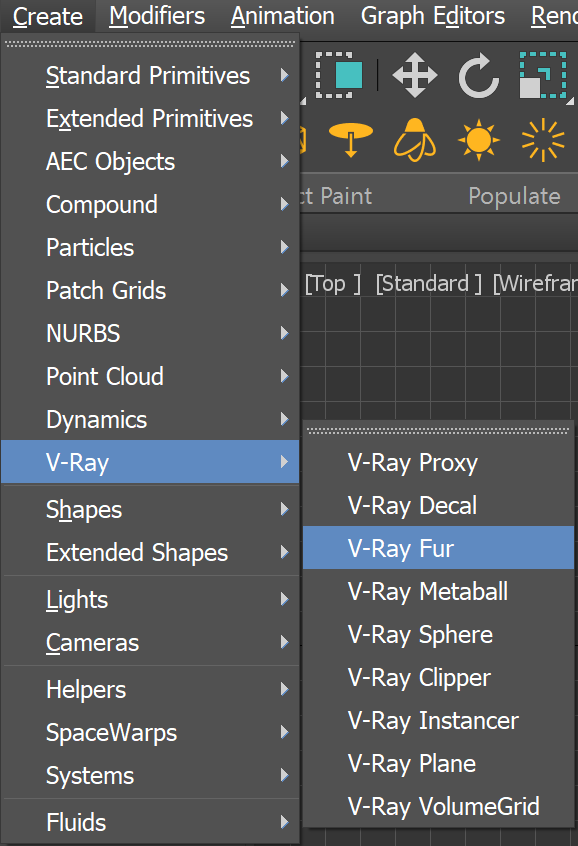Click the target light icon with downward arrow
The height and width of the screenshot is (846, 578).
tap(351, 140)
